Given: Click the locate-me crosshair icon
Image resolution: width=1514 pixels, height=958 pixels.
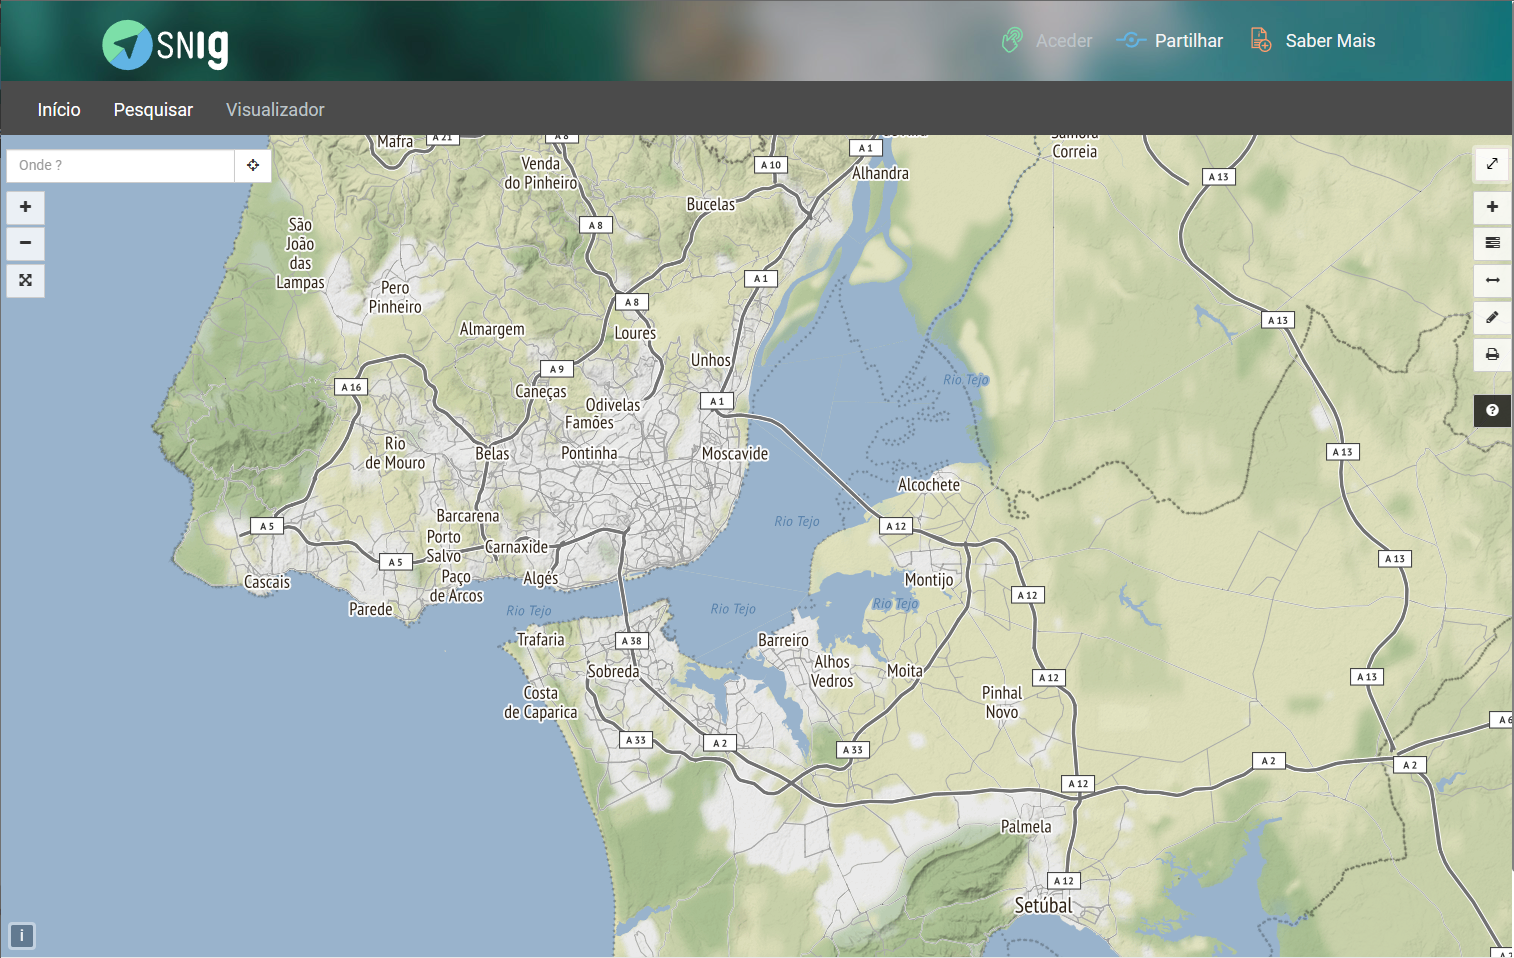Looking at the screenshot, I should click(x=253, y=165).
